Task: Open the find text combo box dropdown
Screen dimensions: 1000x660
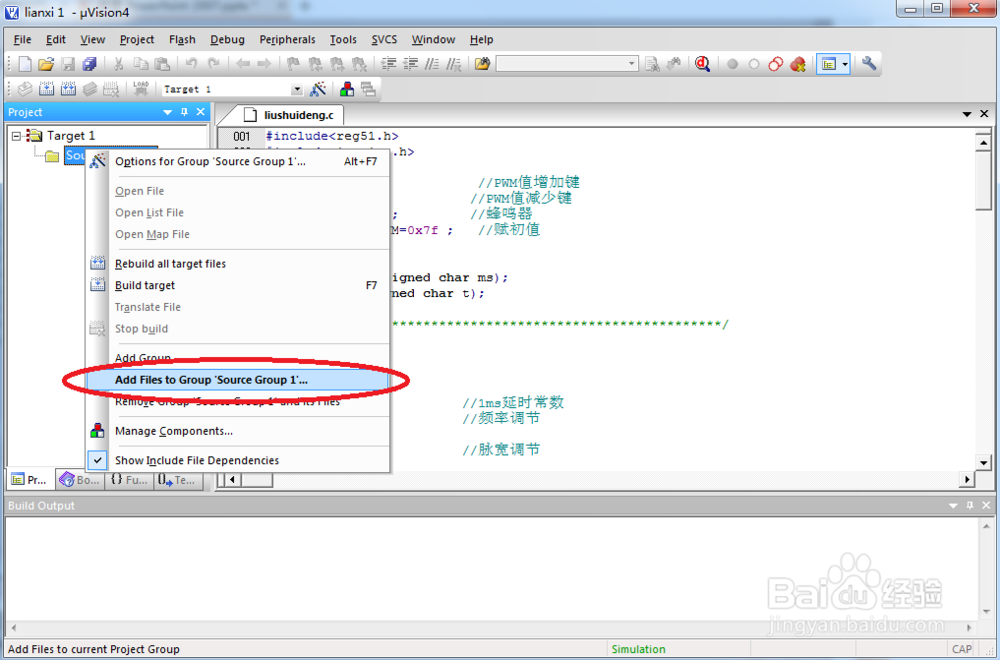Action: coord(631,64)
